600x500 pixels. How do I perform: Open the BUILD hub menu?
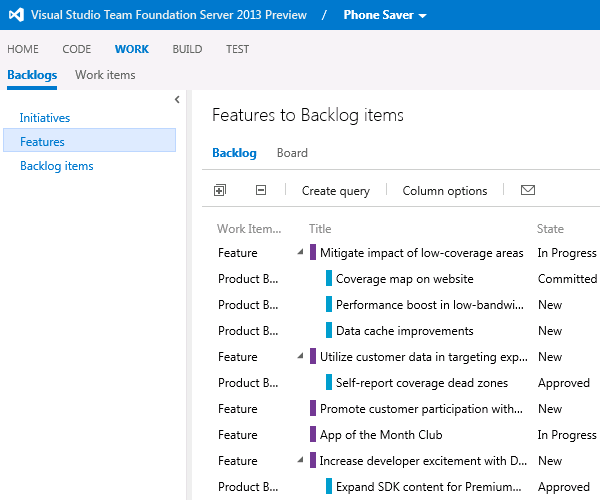pyautogui.click(x=187, y=49)
